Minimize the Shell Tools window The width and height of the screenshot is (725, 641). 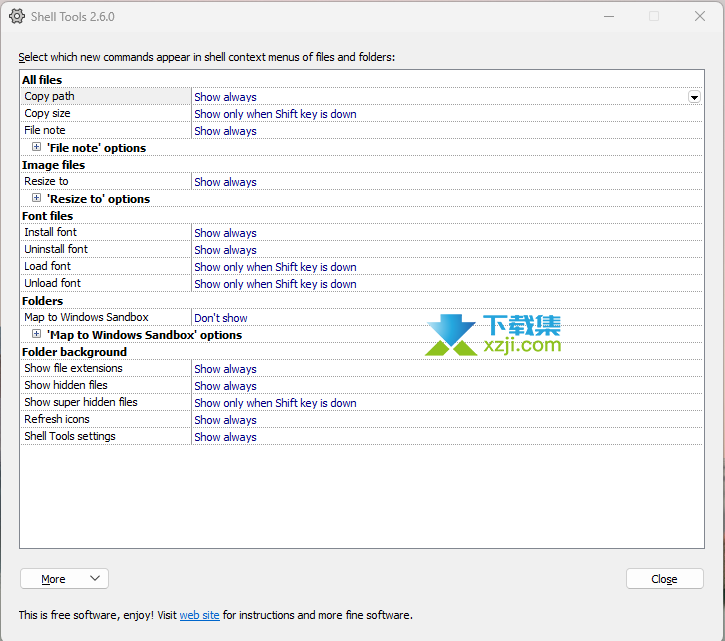coord(609,17)
